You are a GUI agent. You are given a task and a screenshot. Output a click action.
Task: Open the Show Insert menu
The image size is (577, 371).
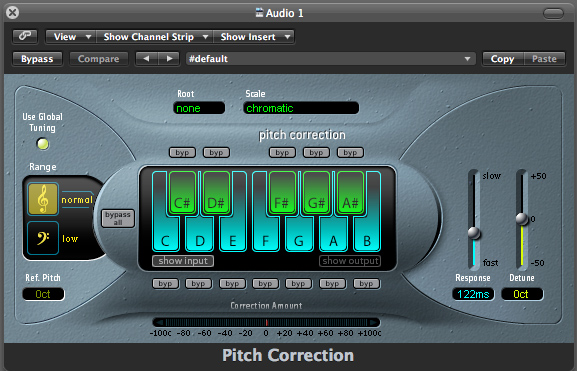tap(254, 37)
